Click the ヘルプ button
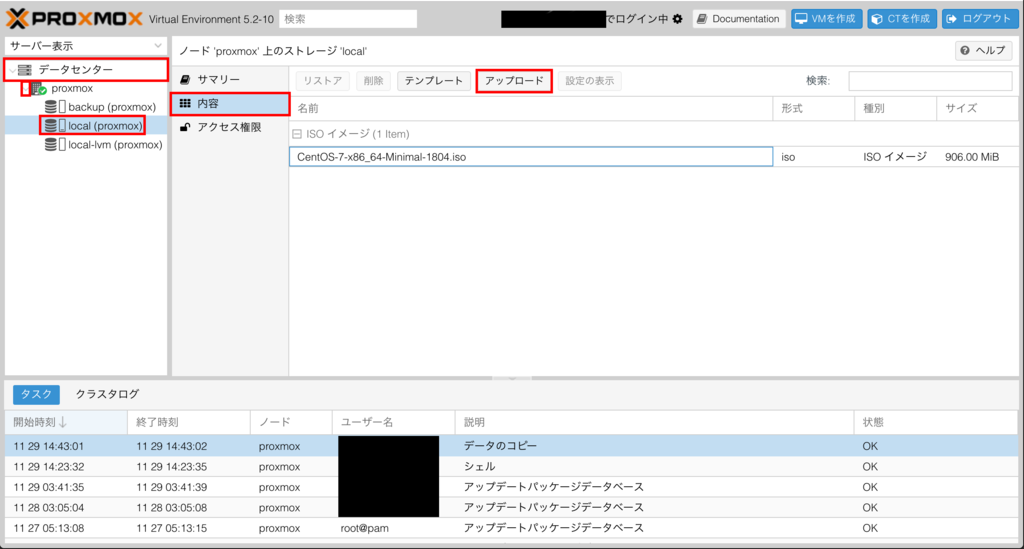Image resolution: width=1024 pixels, height=549 pixels. tap(984, 50)
